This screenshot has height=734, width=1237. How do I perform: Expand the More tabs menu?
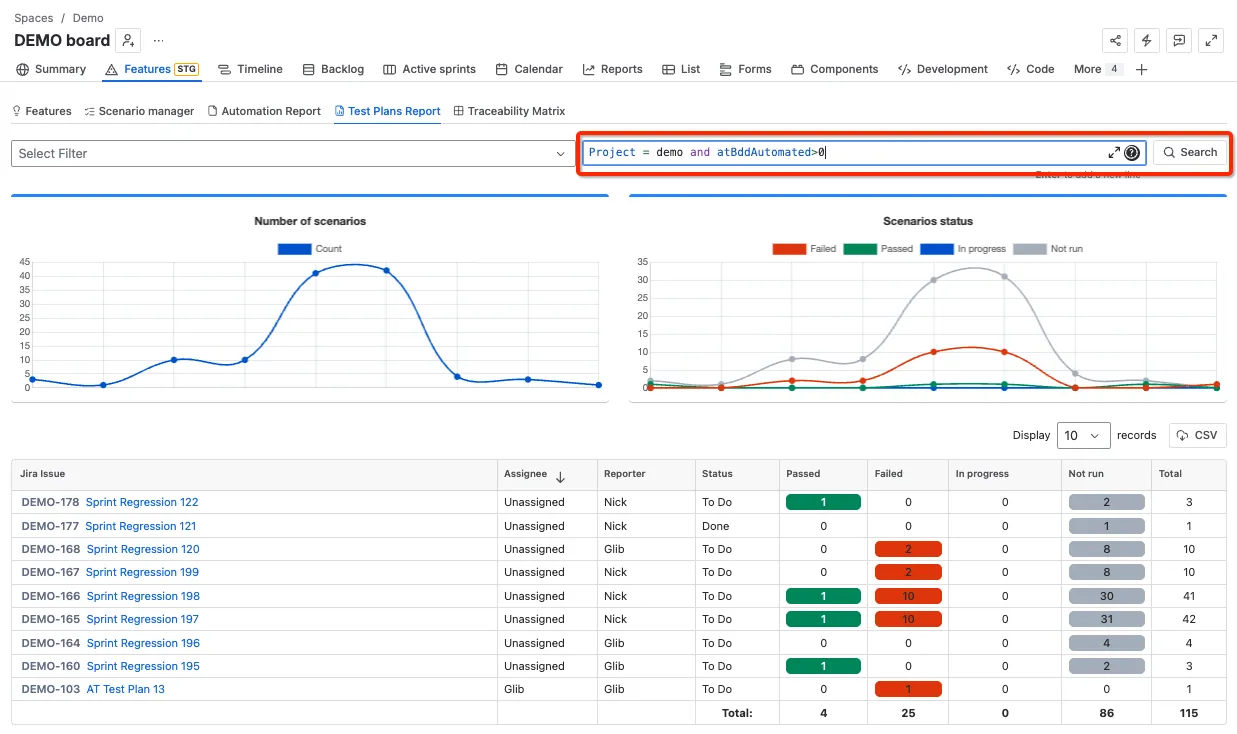1097,69
